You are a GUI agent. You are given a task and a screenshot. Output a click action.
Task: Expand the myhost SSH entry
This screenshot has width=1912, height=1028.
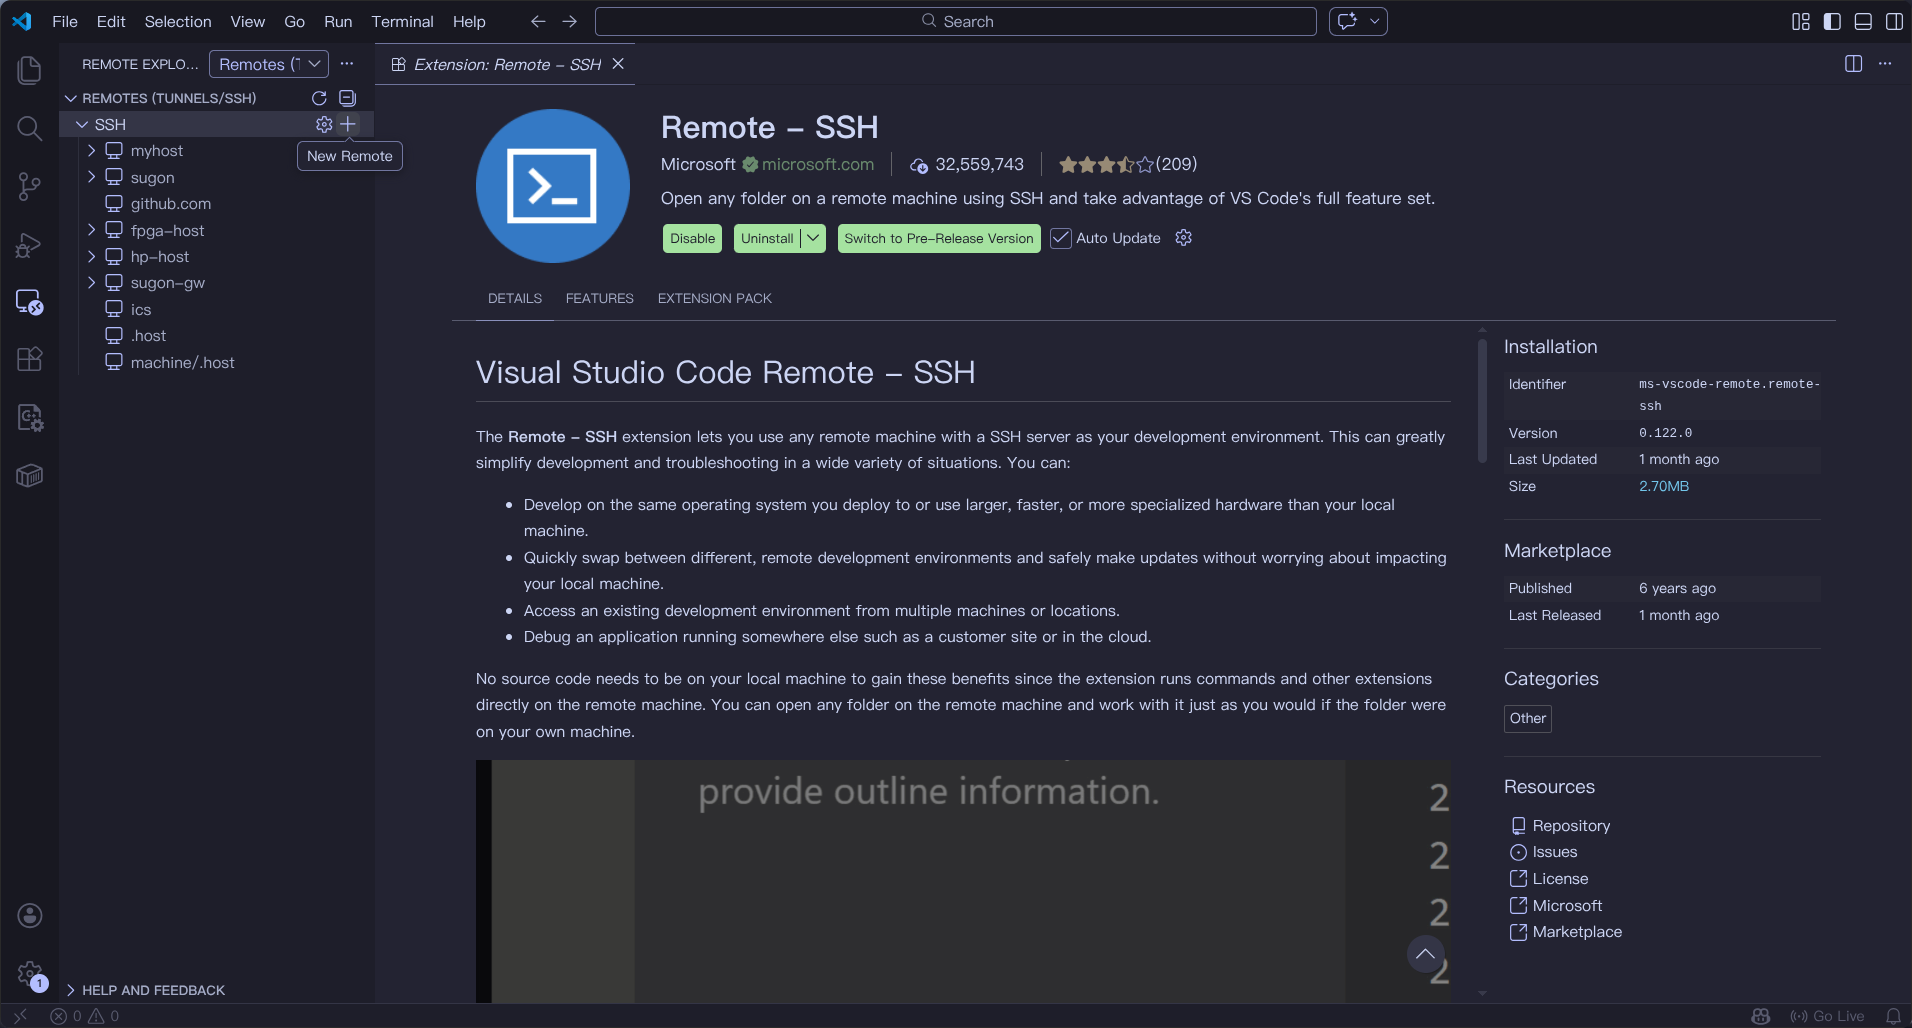point(92,151)
